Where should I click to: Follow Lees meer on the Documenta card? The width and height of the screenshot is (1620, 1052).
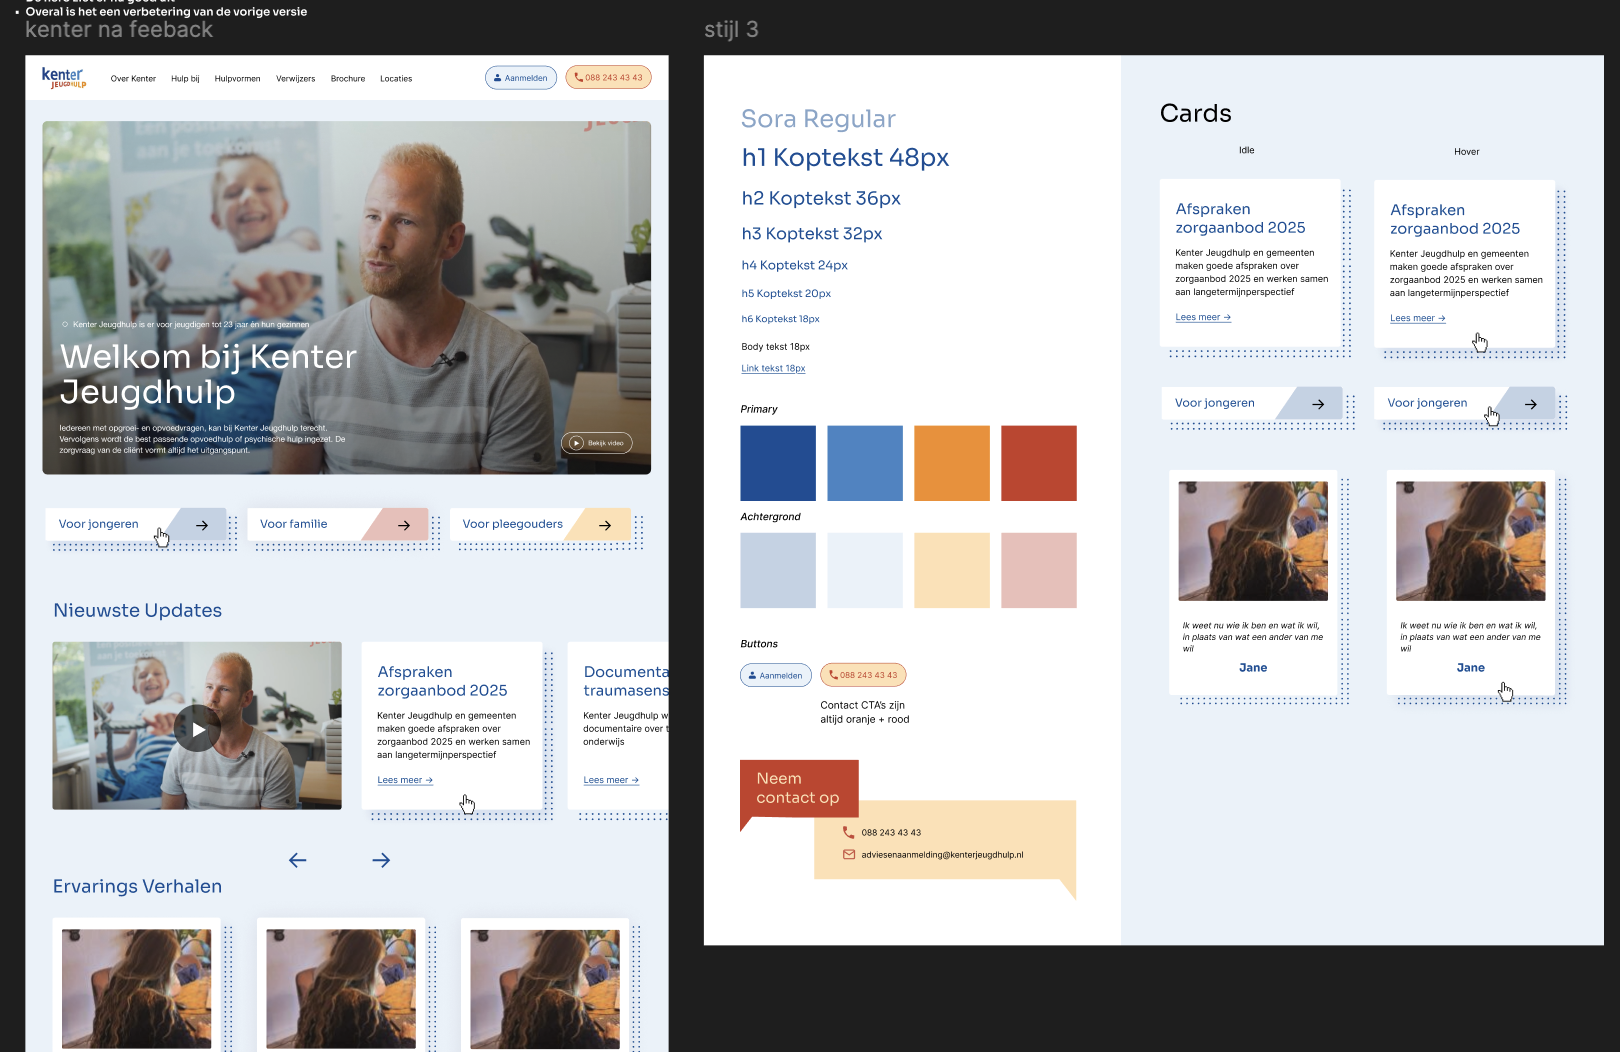(611, 780)
